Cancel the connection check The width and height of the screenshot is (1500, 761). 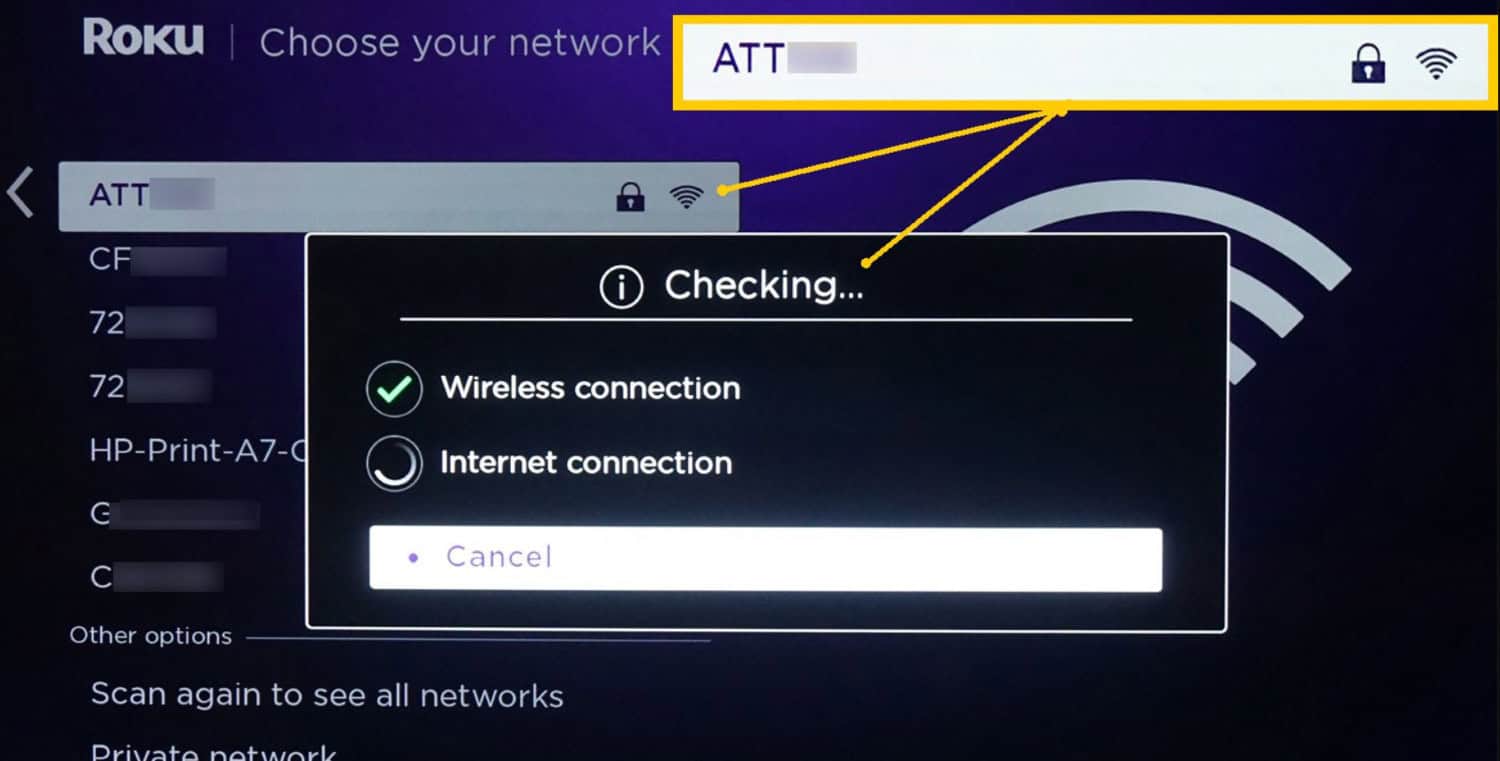tap(765, 558)
